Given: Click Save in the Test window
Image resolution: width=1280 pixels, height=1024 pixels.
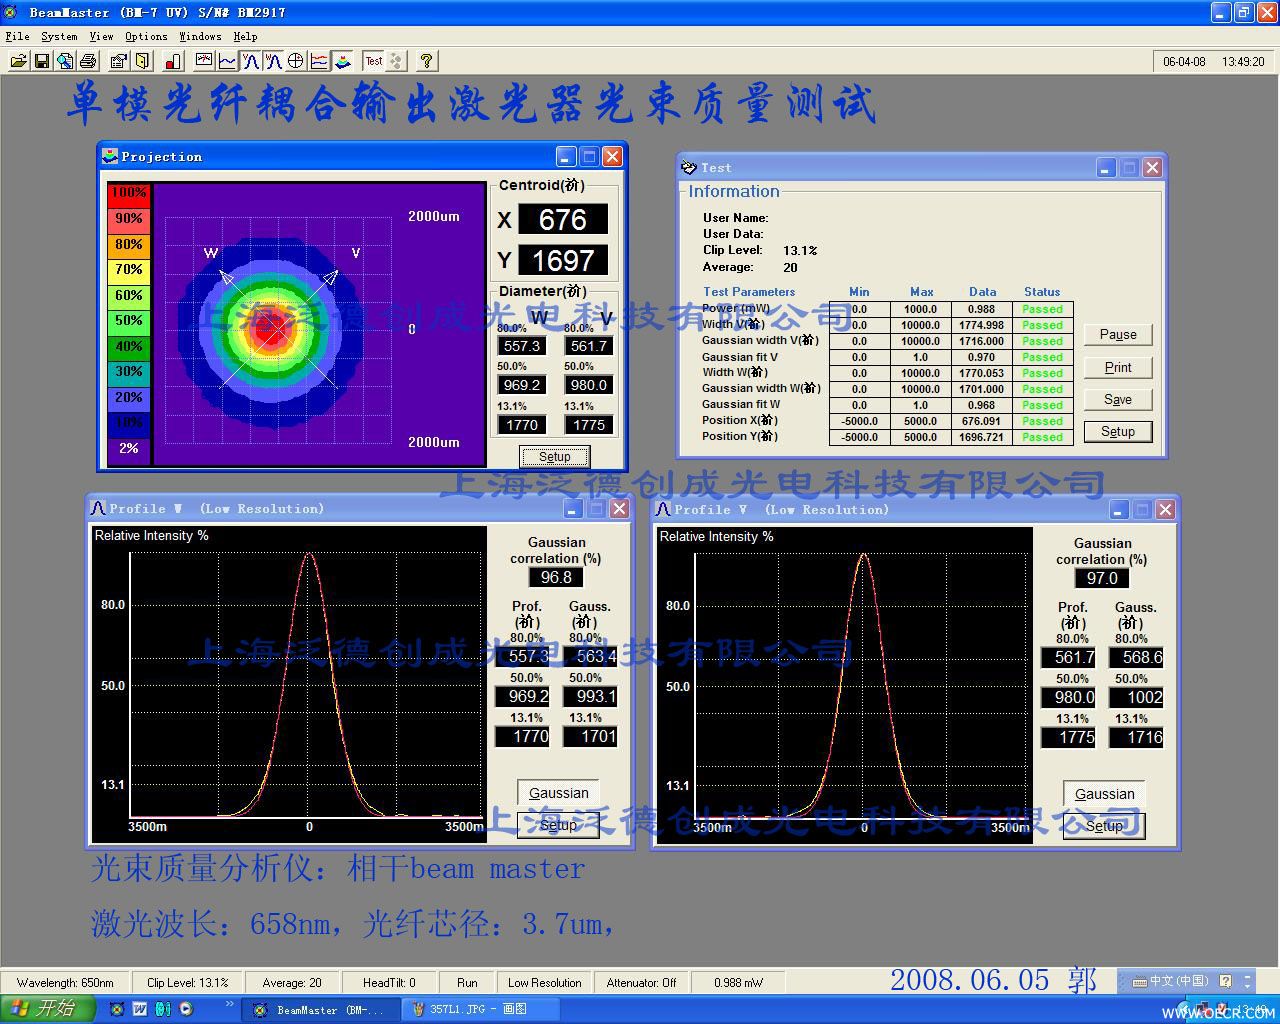Looking at the screenshot, I should coord(1118,399).
